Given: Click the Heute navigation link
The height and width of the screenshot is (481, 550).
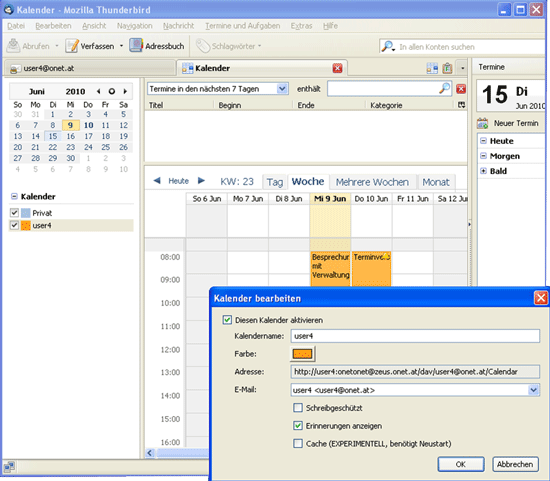Looking at the screenshot, I should click(179, 181).
